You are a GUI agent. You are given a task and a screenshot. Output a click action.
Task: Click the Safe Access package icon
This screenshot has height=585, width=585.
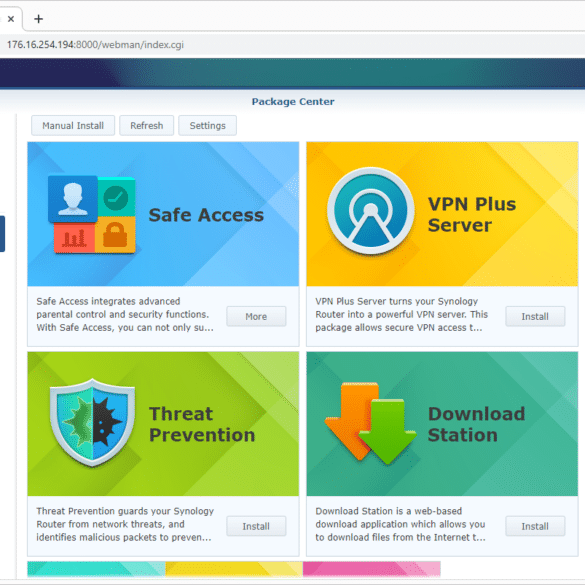92,215
